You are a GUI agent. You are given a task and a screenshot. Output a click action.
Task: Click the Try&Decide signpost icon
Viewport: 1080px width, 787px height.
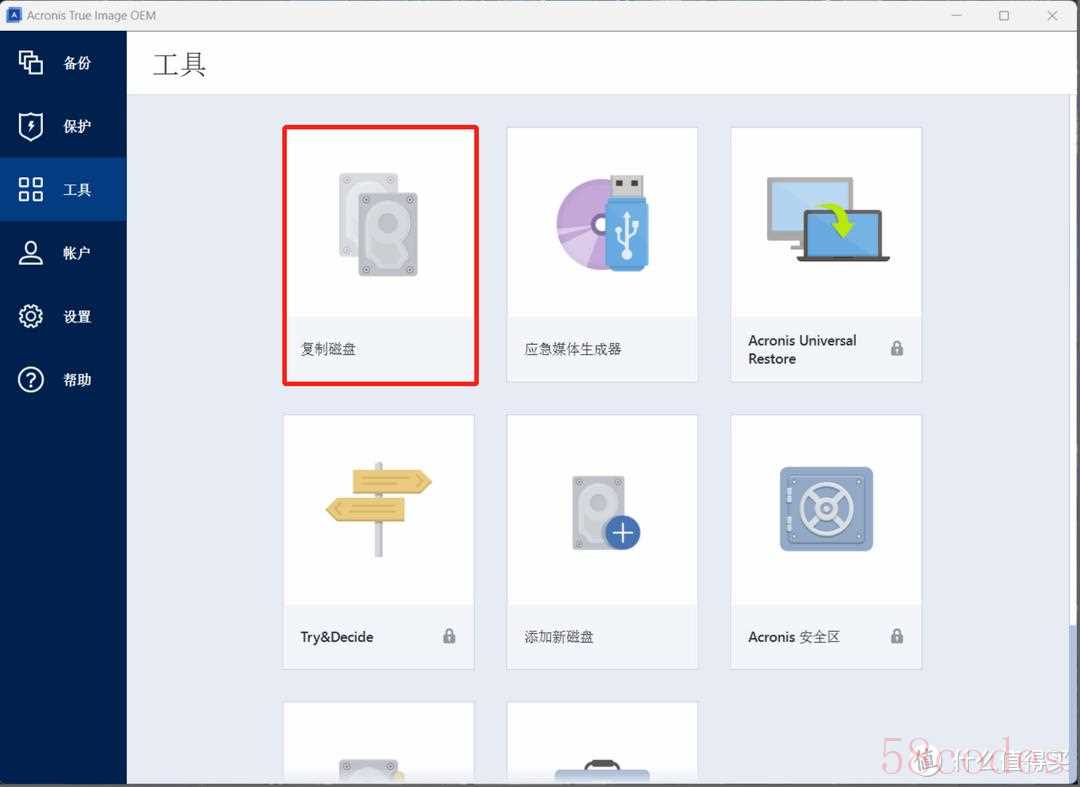pyautogui.click(x=378, y=509)
